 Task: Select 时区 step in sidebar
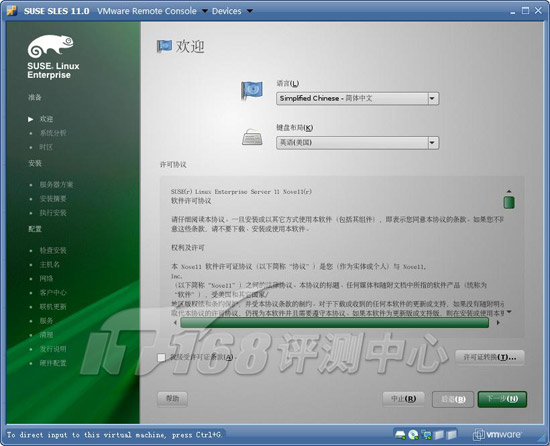(x=46, y=147)
